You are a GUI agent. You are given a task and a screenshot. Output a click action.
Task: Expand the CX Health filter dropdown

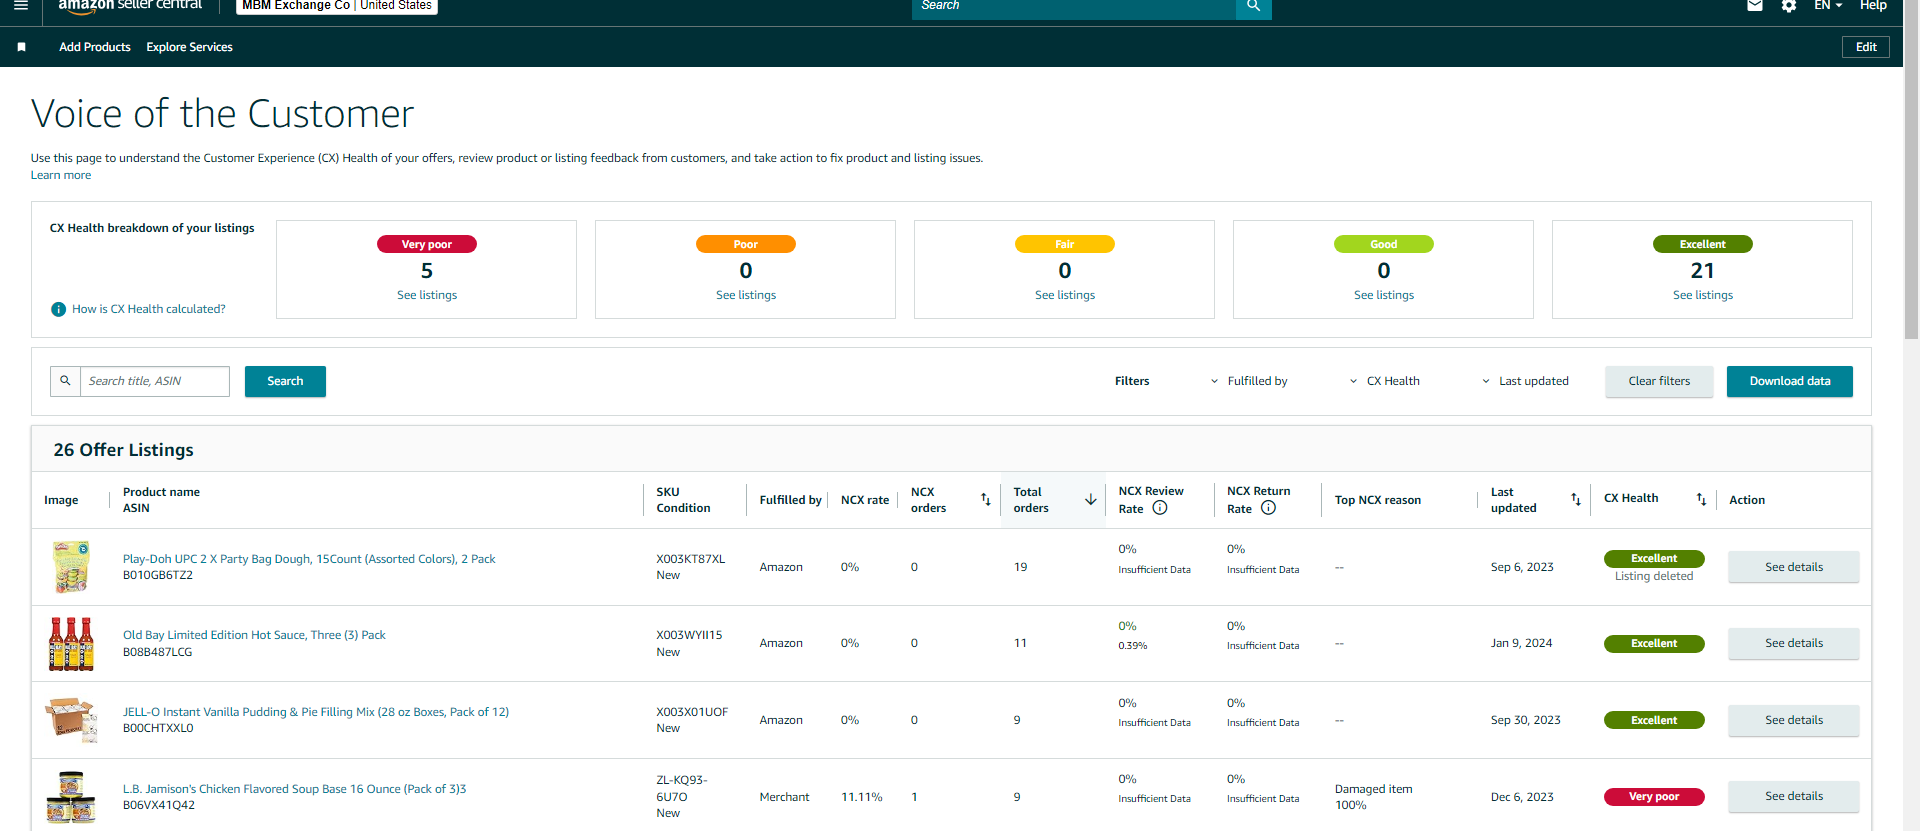[x=1384, y=381]
